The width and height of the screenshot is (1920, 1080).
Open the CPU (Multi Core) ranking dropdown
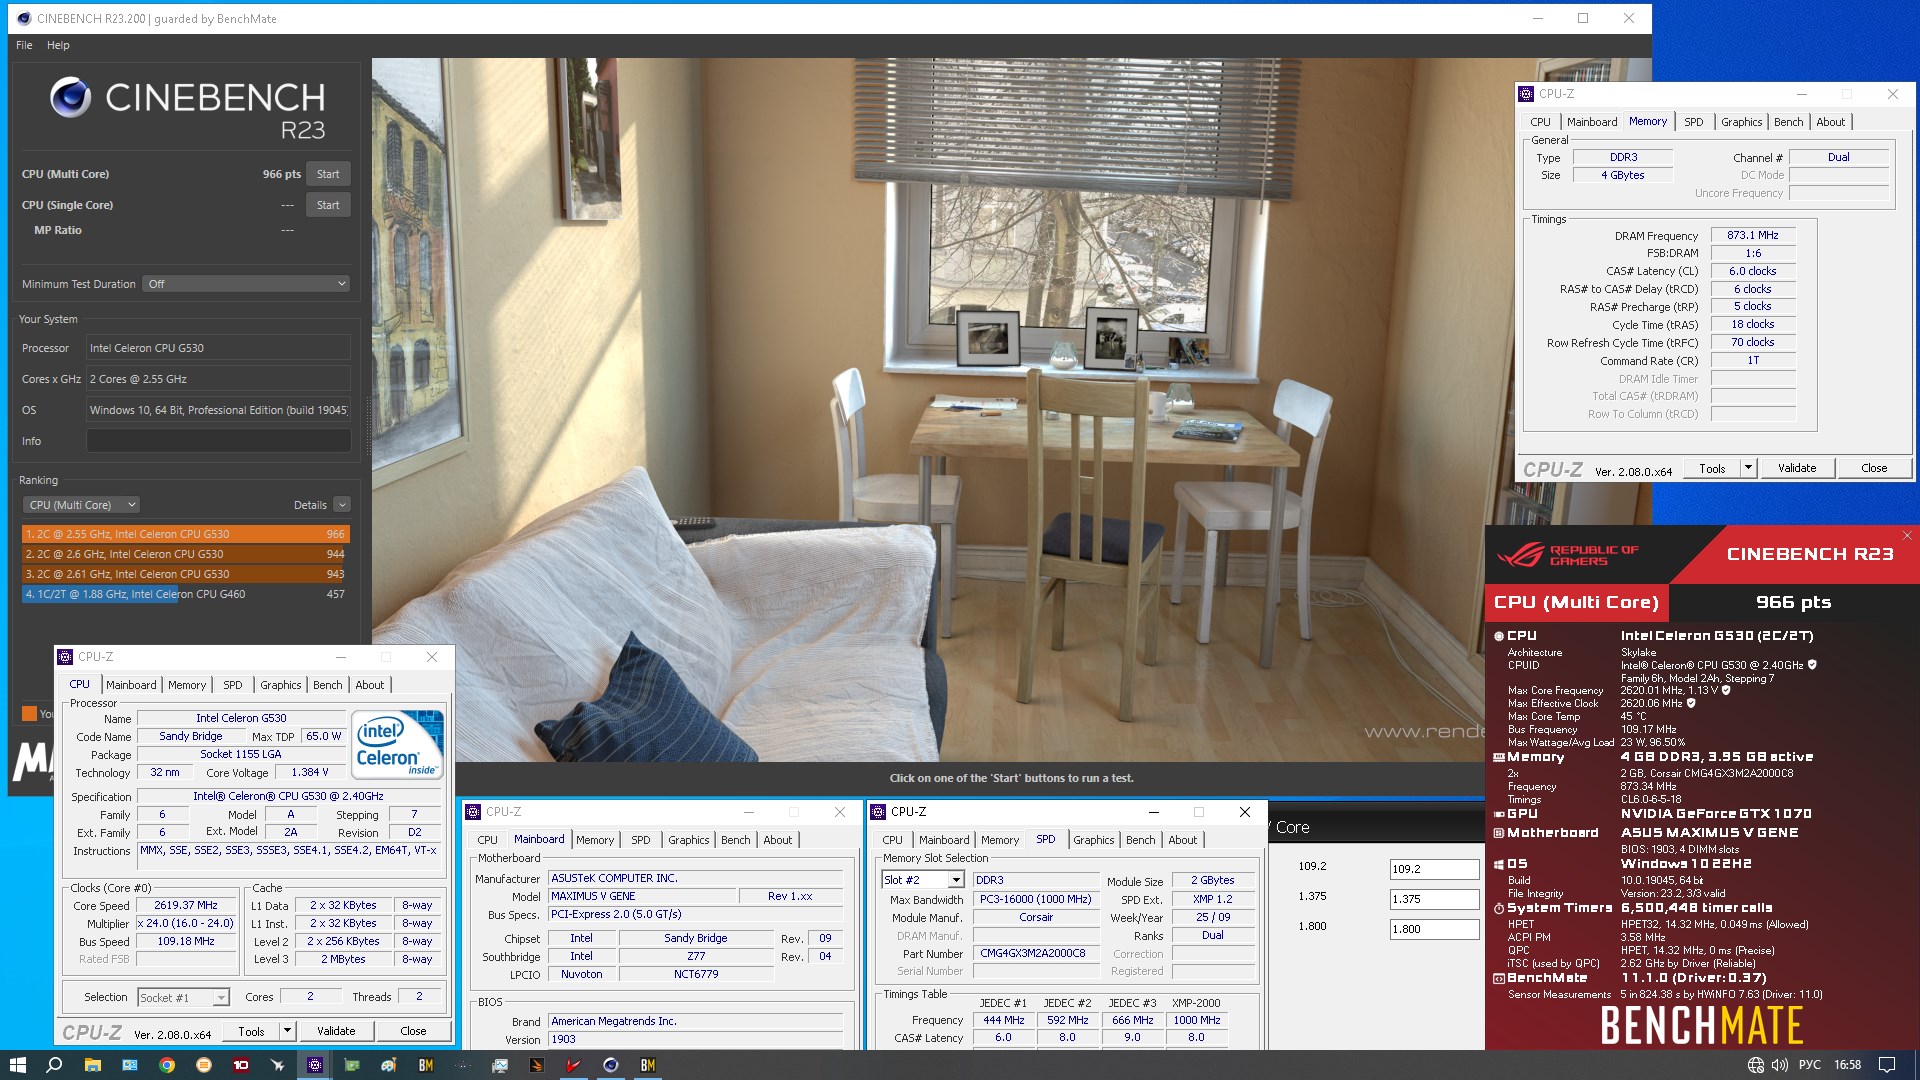tap(81, 505)
